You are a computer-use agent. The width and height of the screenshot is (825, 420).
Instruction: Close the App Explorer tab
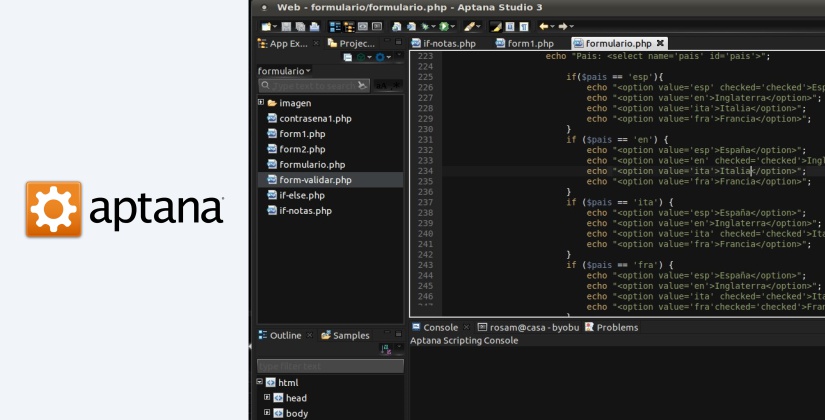pos(317,44)
